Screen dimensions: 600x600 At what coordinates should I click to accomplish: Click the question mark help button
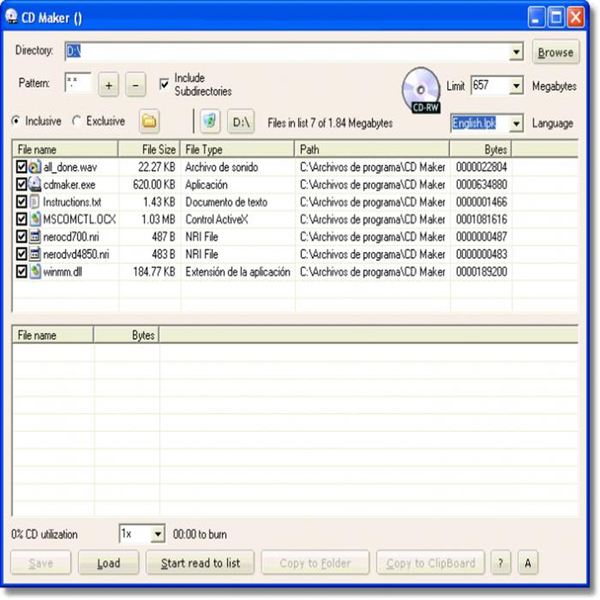click(x=501, y=562)
